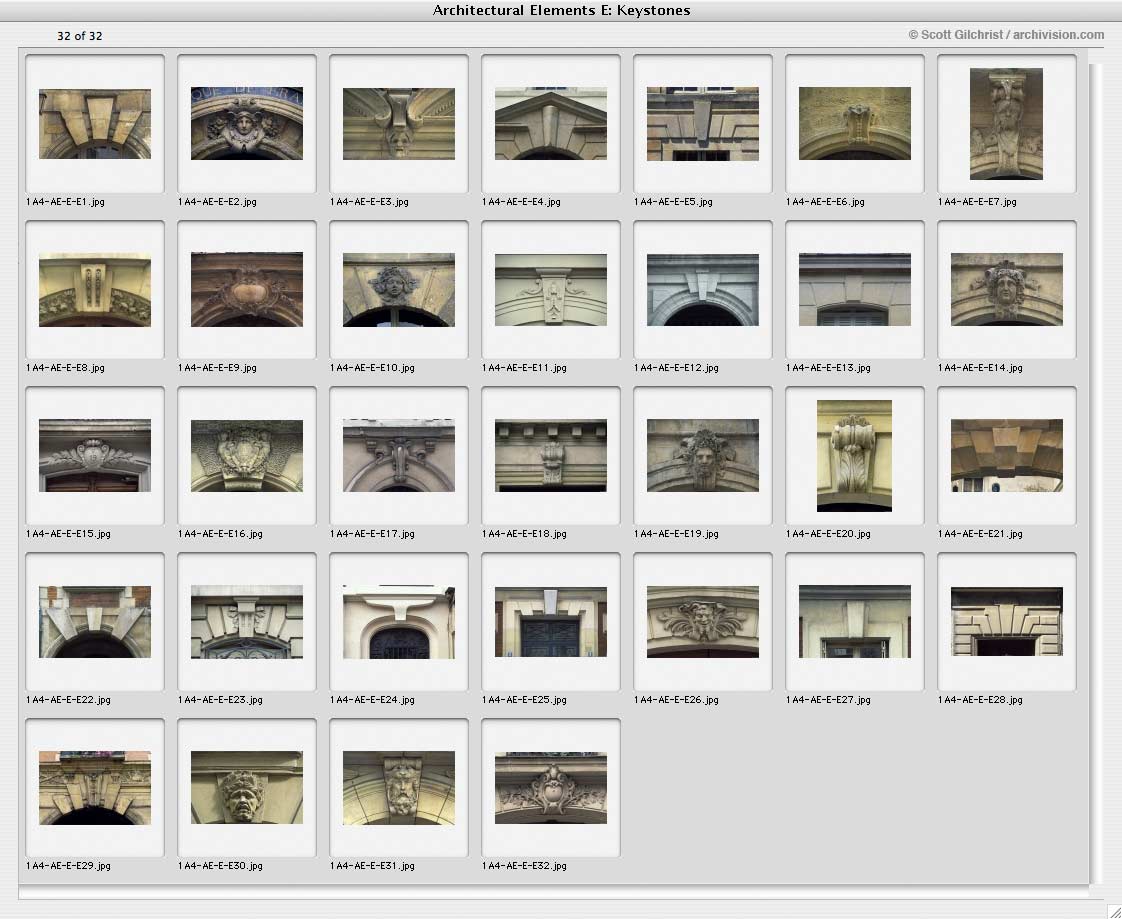The width and height of the screenshot is (1122, 919).
Task: Click the window resize grip corner
Action: [1113, 910]
